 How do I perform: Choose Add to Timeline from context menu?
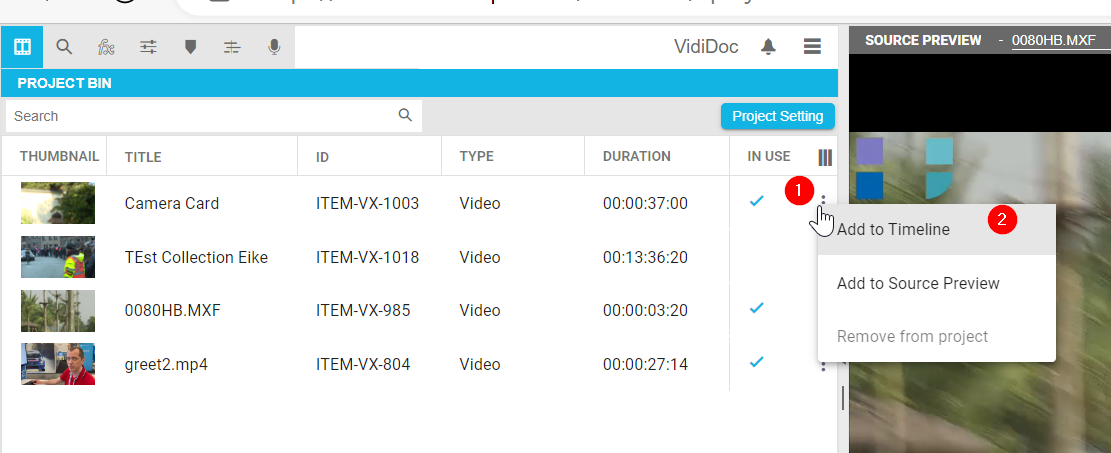pos(893,230)
